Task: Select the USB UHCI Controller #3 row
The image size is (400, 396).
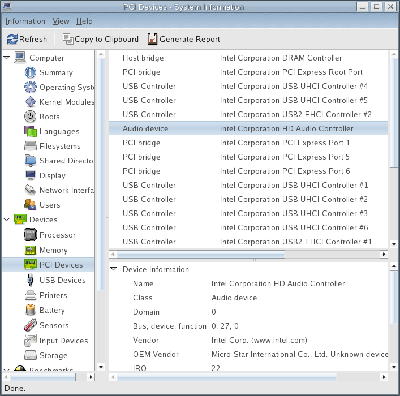Action: (248, 213)
